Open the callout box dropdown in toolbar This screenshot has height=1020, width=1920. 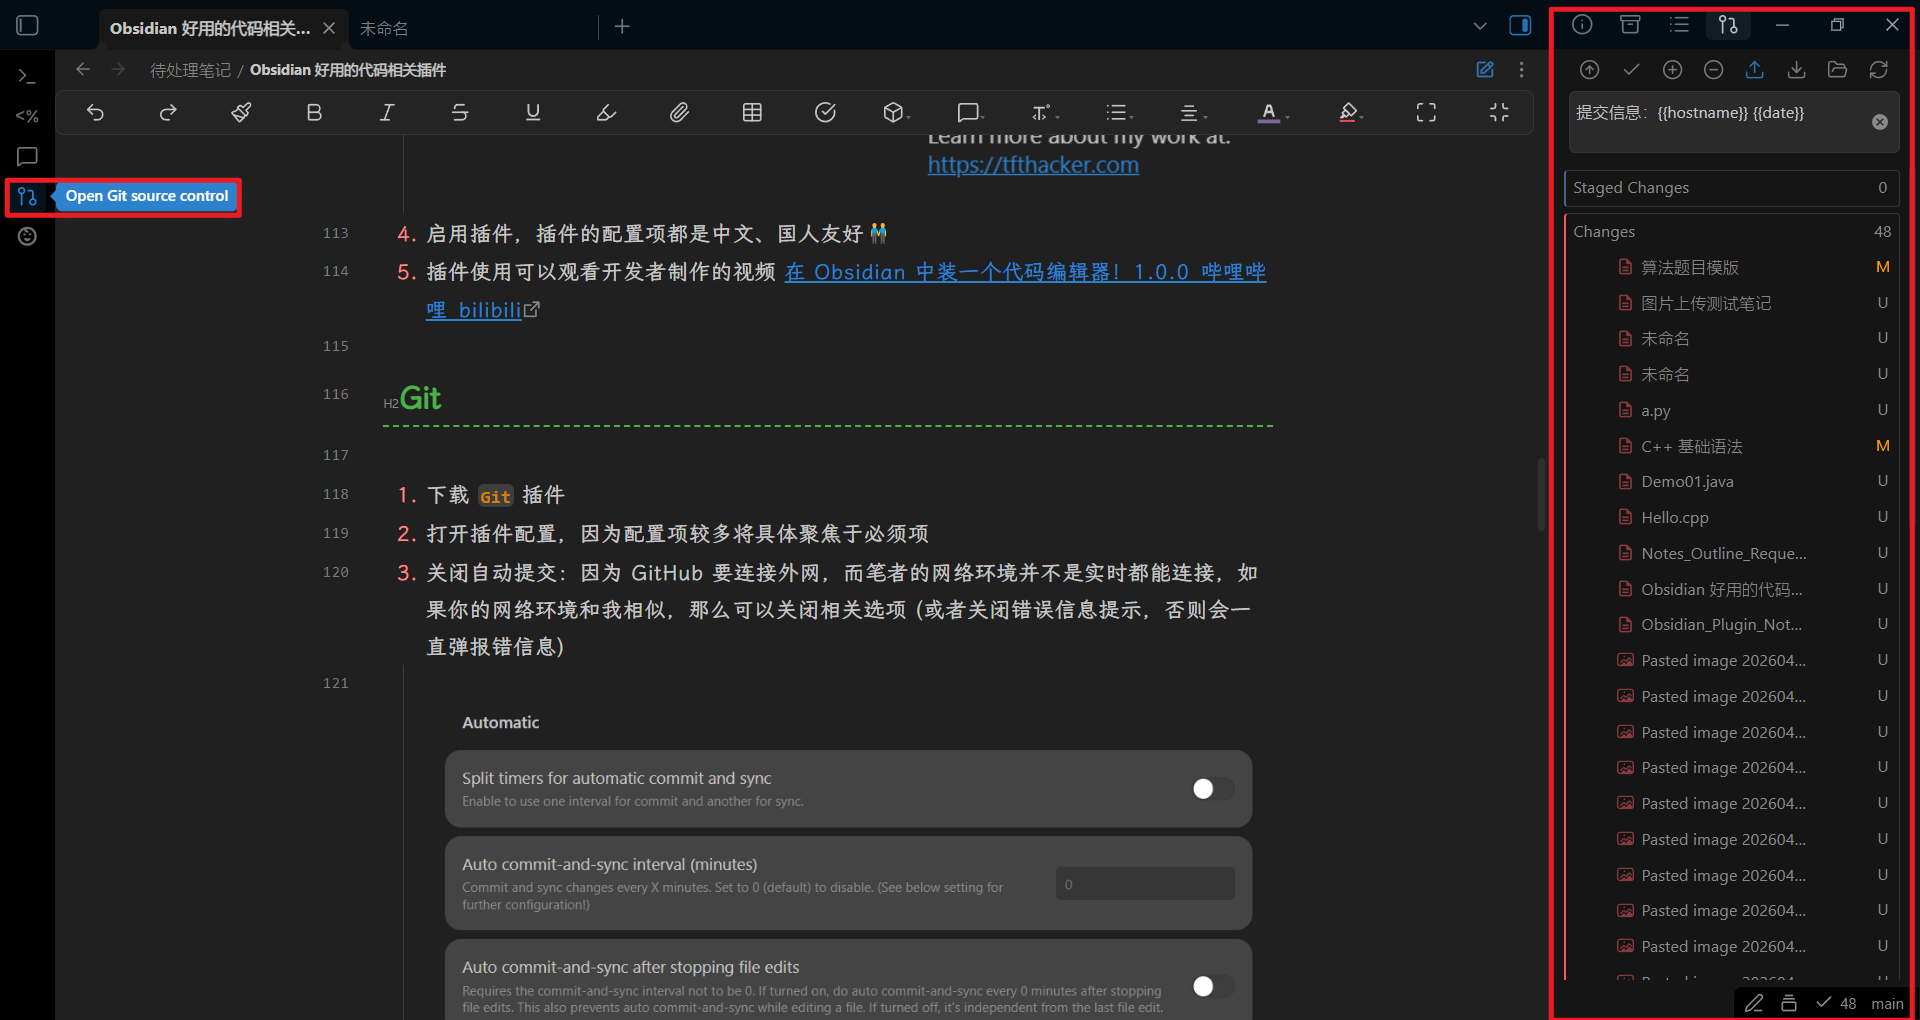pyautogui.click(x=970, y=113)
